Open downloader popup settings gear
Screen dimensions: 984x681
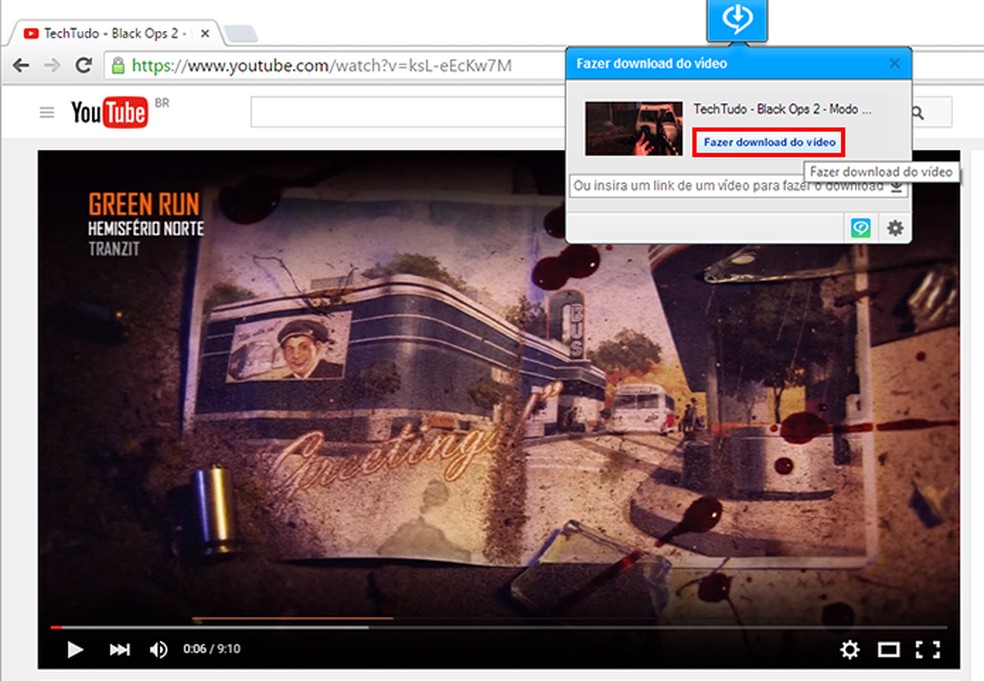point(895,228)
